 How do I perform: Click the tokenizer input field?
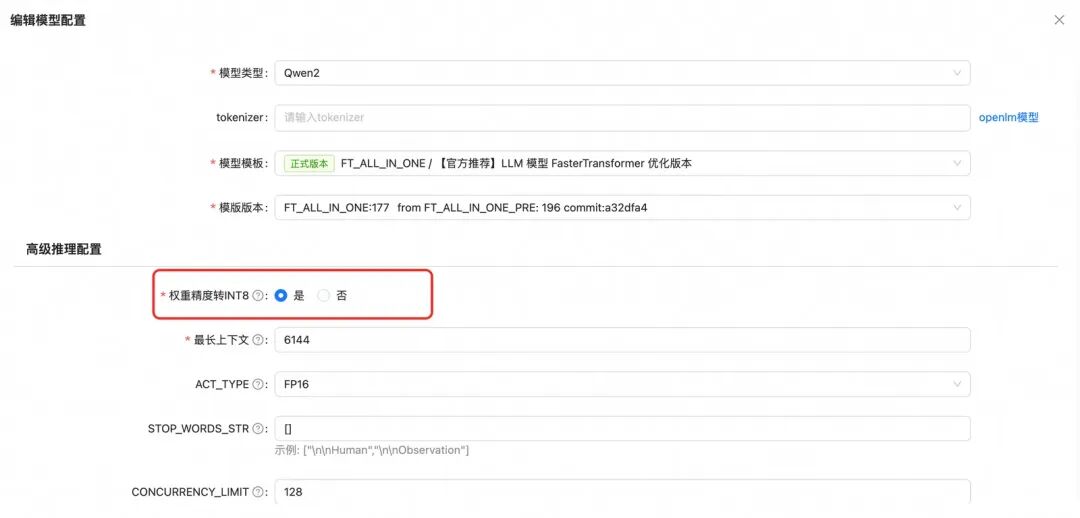622,117
